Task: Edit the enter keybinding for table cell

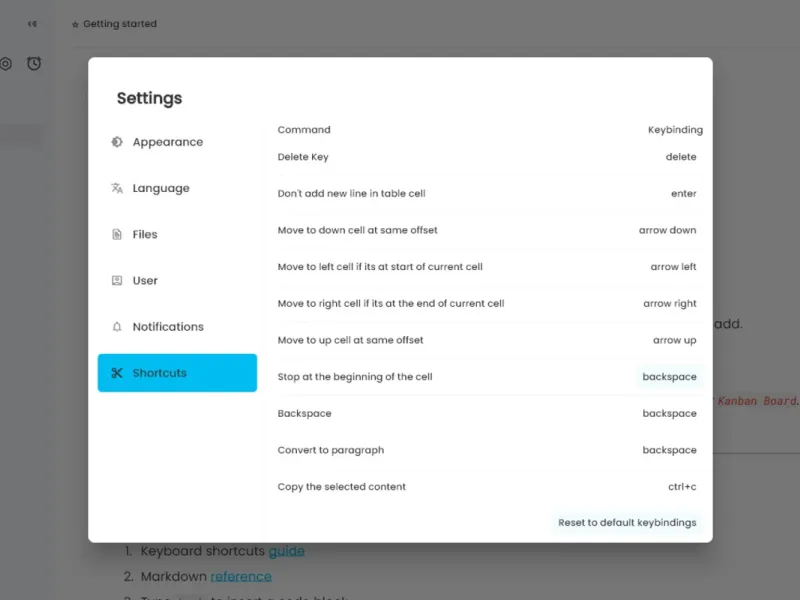Action: pos(683,193)
